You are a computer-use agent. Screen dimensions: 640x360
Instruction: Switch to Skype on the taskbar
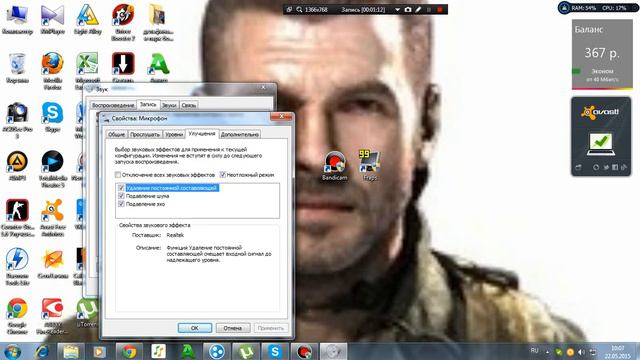(275, 351)
